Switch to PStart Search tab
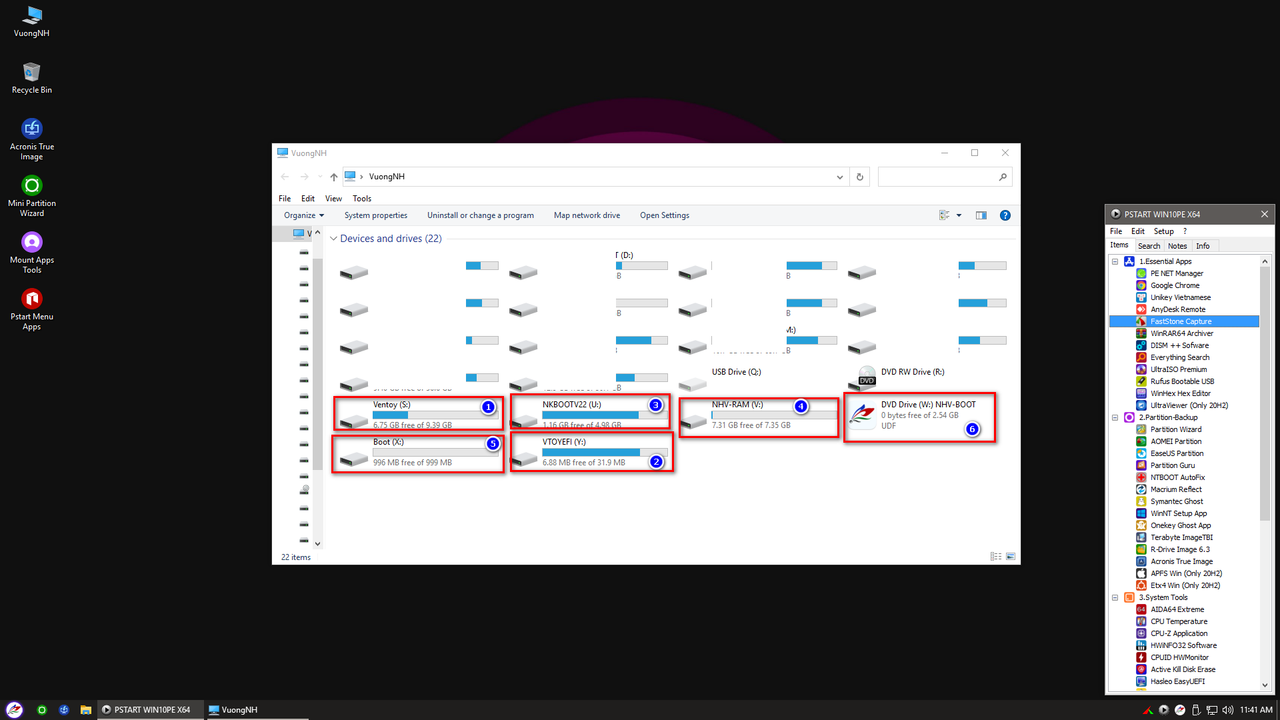Viewport: 1280px width, 720px height. (x=1149, y=246)
